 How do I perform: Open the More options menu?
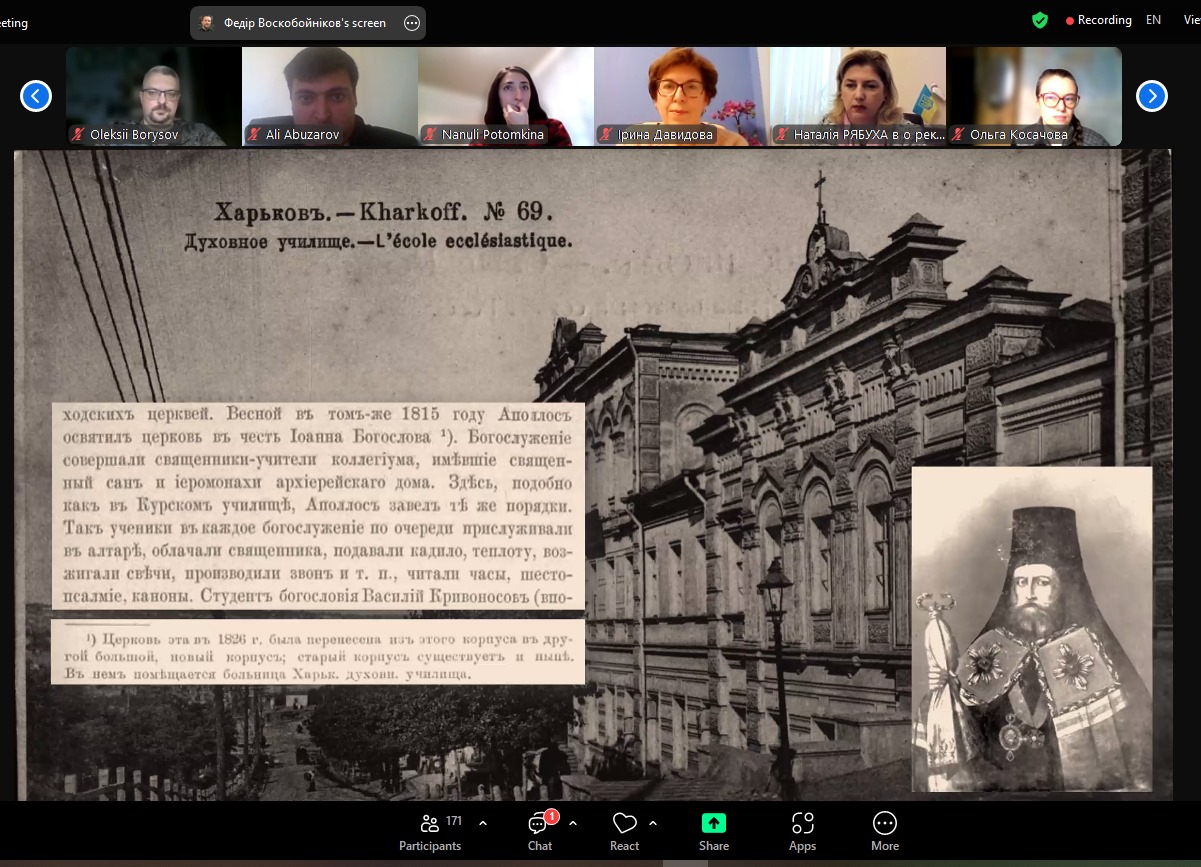click(x=884, y=830)
